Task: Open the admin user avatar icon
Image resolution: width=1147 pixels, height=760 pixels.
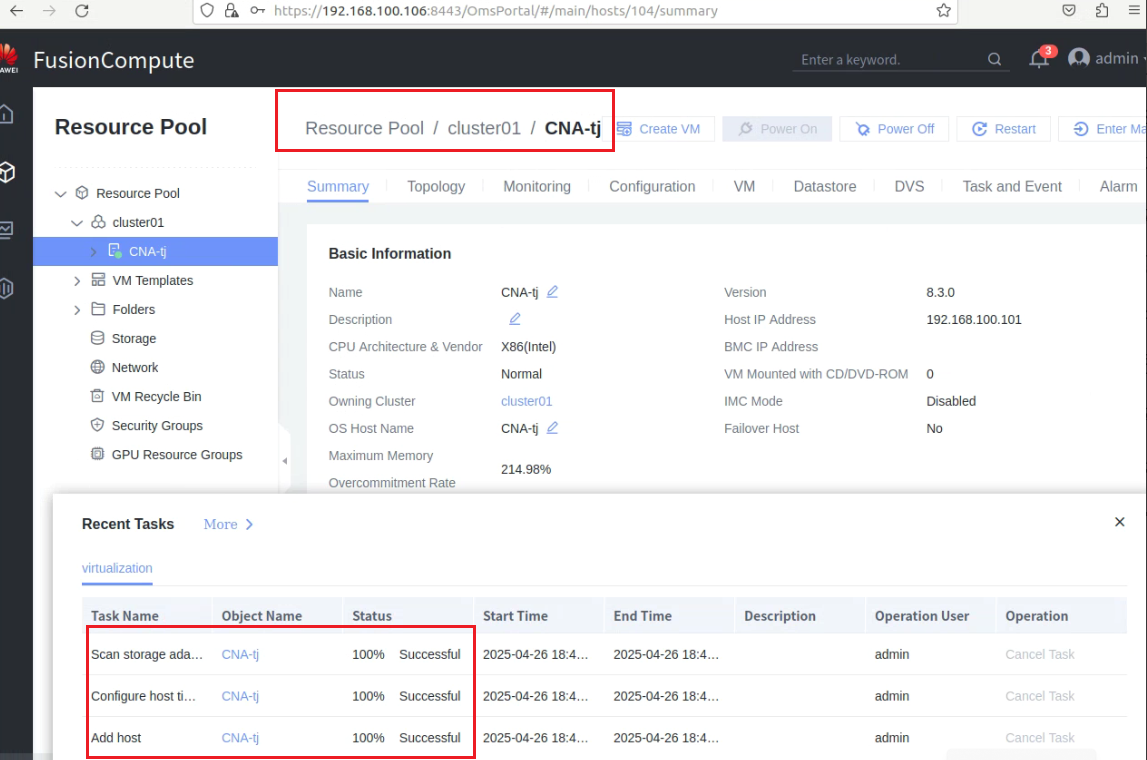Action: (x=1078, y=58)
